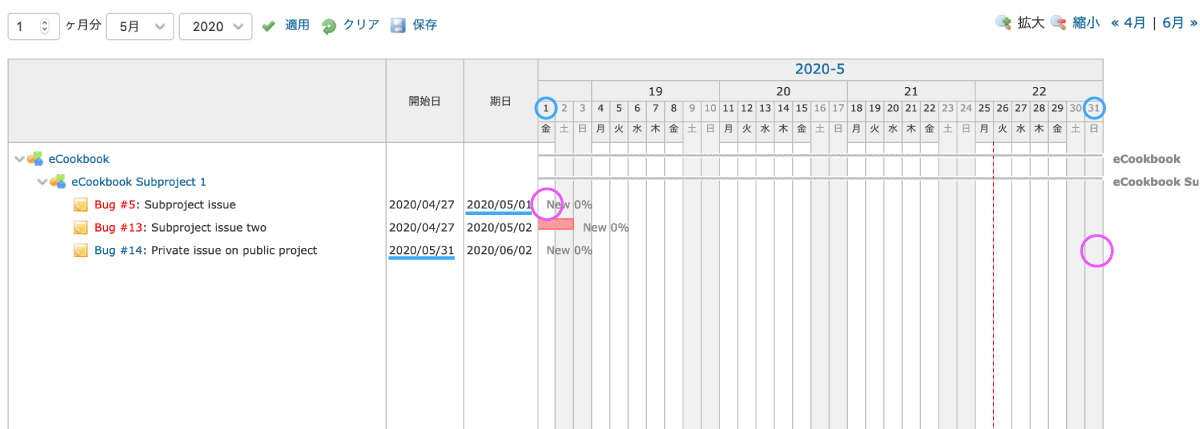
Task: Click the red Bug #13 Gantt bar
Action: [x=556, y=224]
